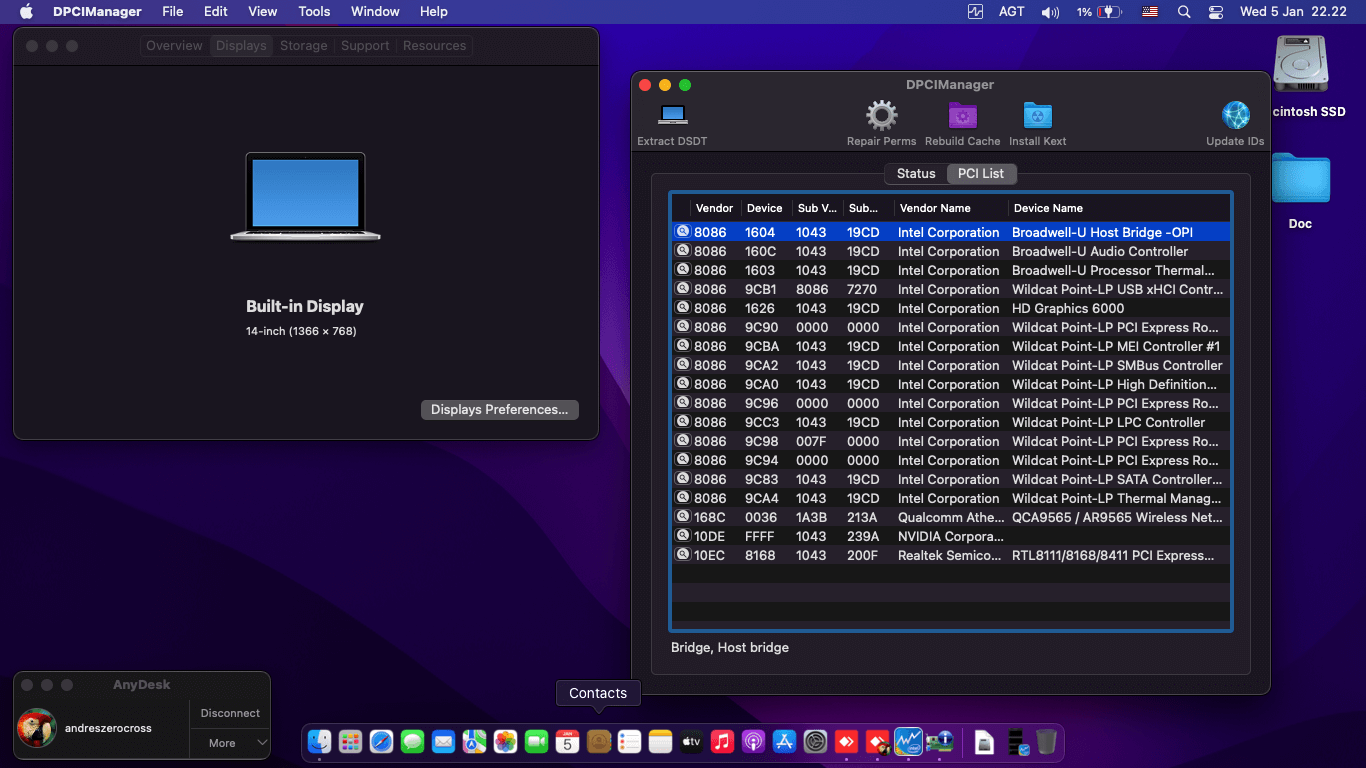The height and width of the screenshot is (768, 1366).
Task: Click the lookup icon beside HD Graphics 6000
Action: tap(683, 308)
